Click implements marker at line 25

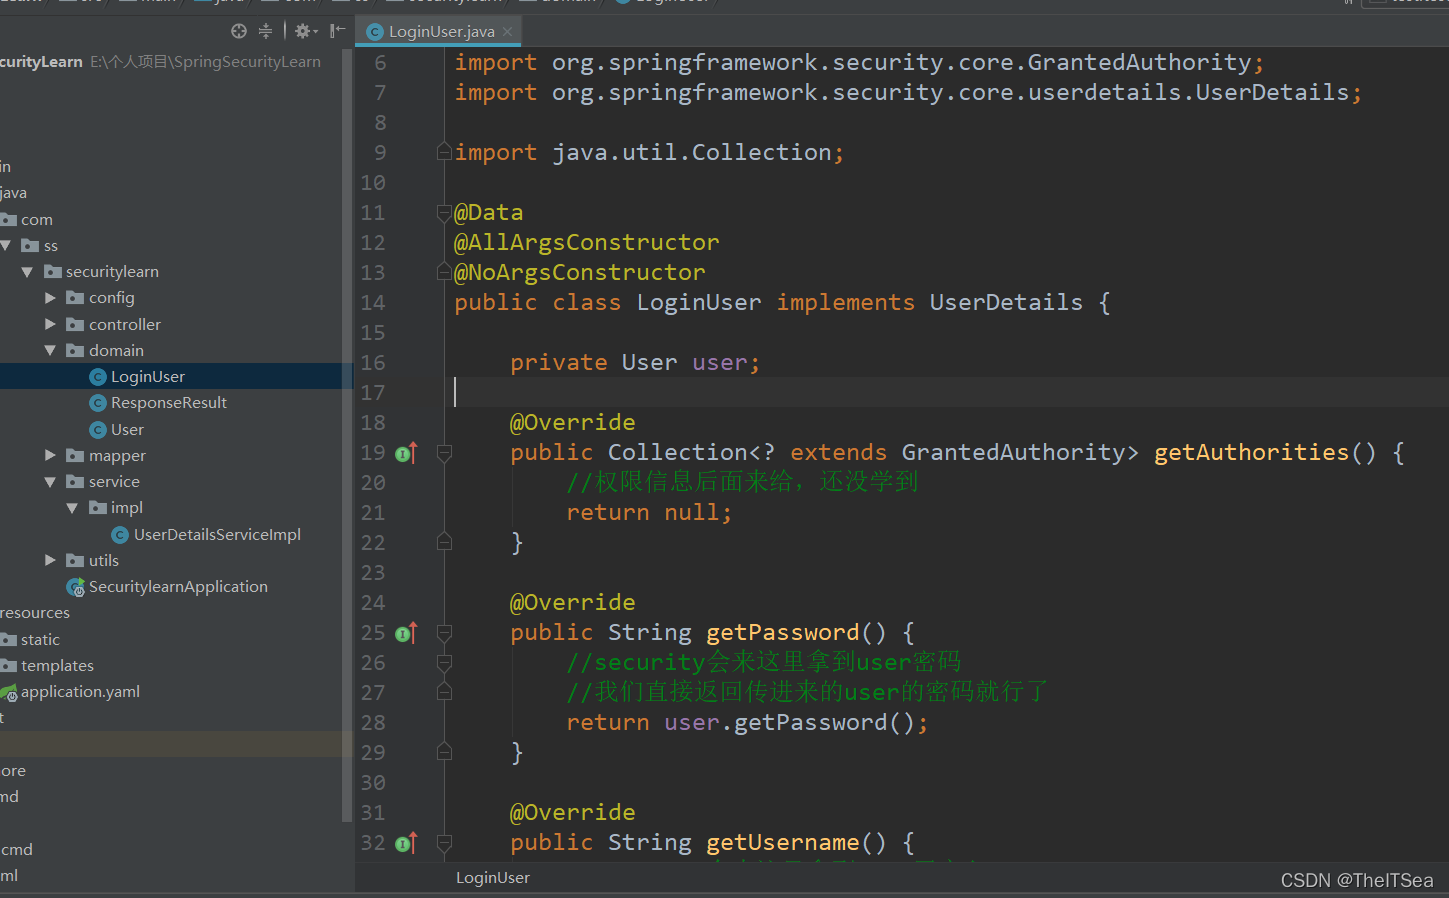click(406, 633)
